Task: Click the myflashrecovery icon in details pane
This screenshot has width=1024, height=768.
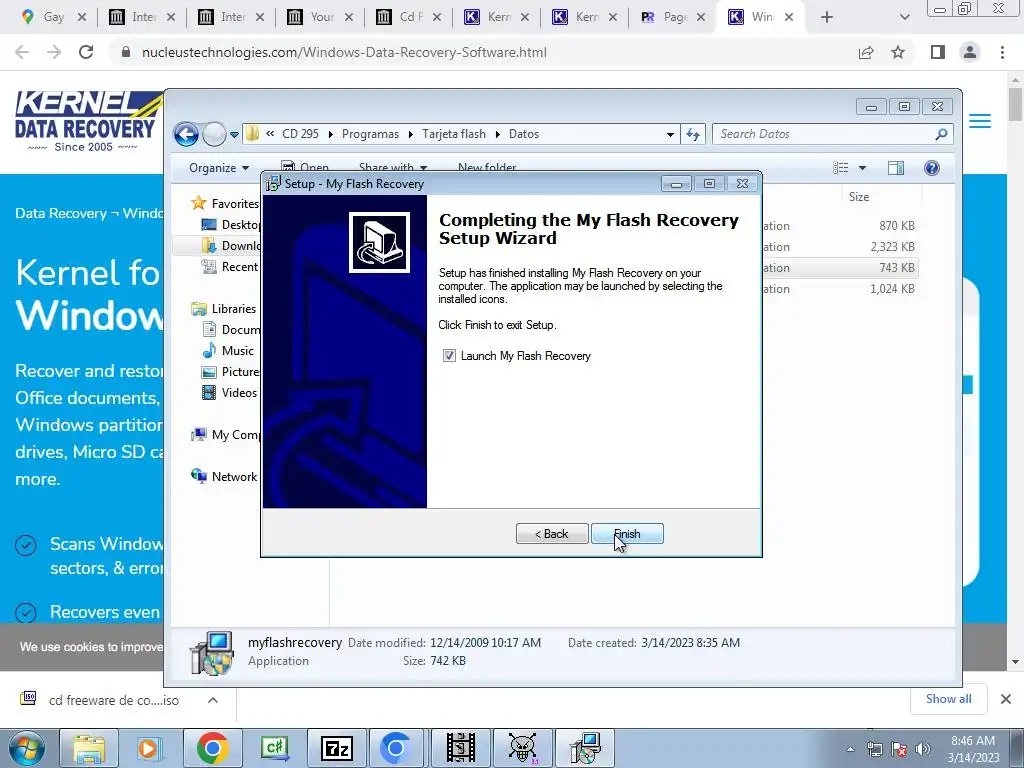Action: point(212,652)
